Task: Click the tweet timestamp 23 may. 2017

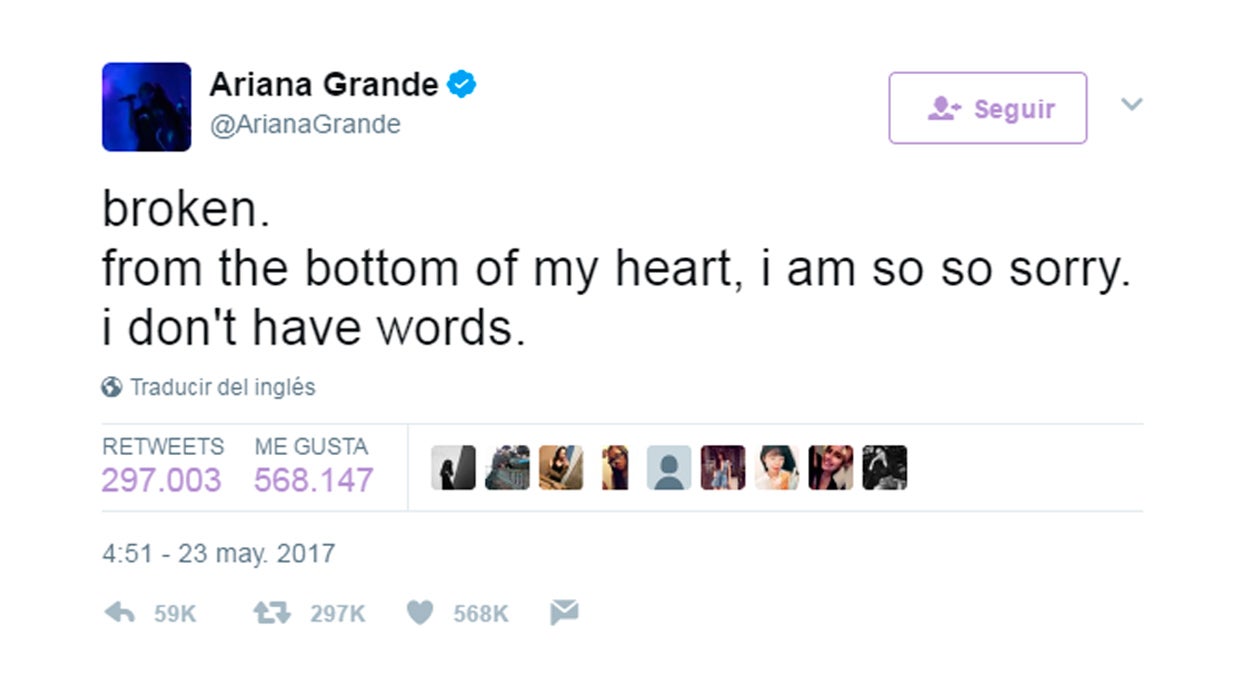Action: pyautogui.click(x=218, y=553)
